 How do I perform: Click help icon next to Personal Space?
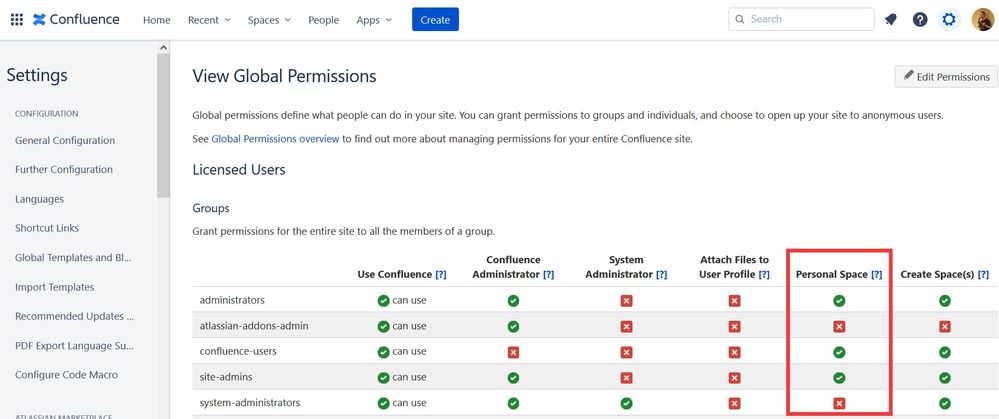[x=877, y=274]
